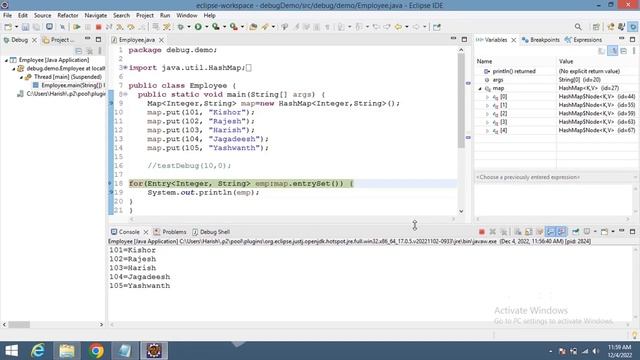Click the editor vertical scrollbar thumb
Screen dimensions: 640x360
pos(461,100)
